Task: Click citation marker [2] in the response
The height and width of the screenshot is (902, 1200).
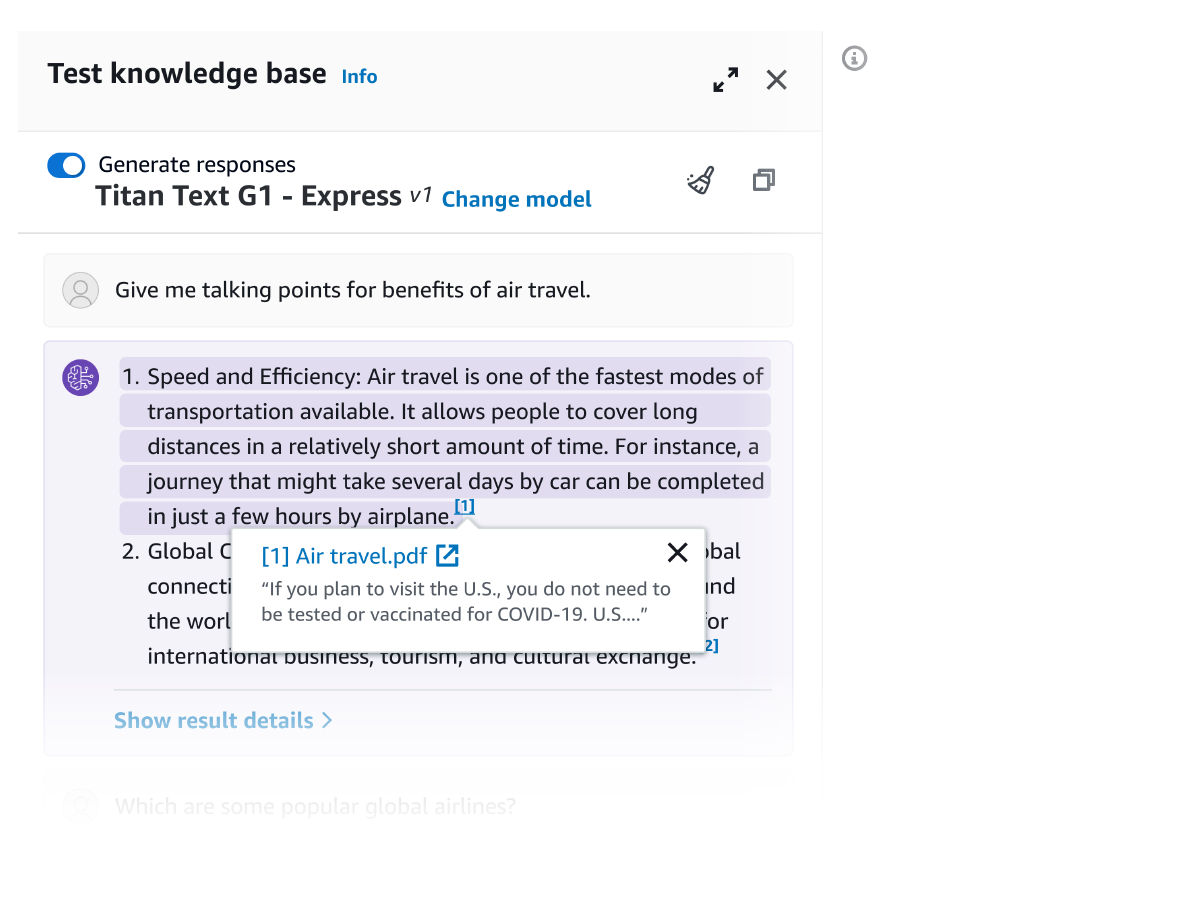Action: [x=709, y=645]
